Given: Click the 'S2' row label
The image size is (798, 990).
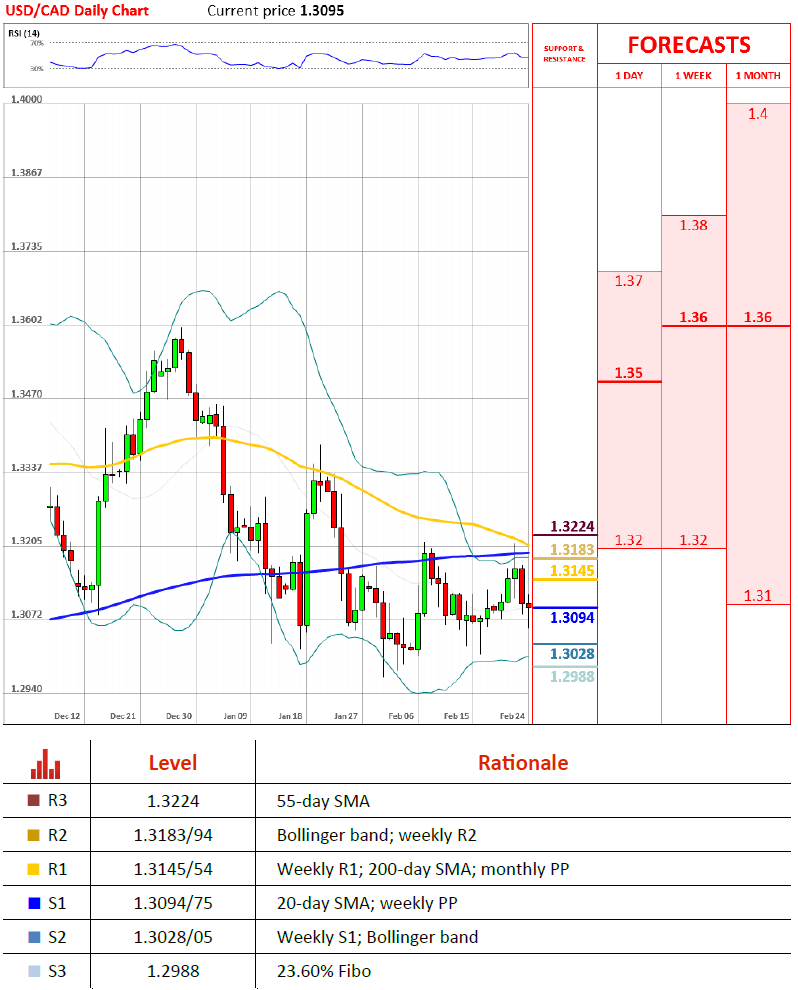Looking at the screenshot, I should tap(57, 937).
